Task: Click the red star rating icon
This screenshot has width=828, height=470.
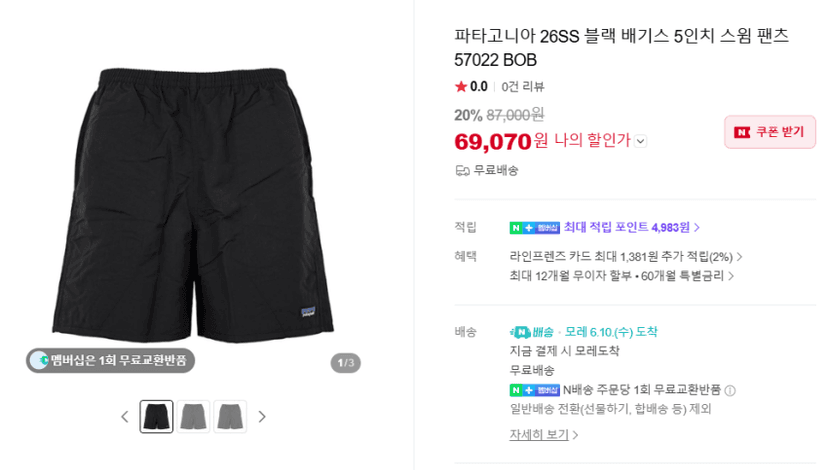Action: pos(460,86)
